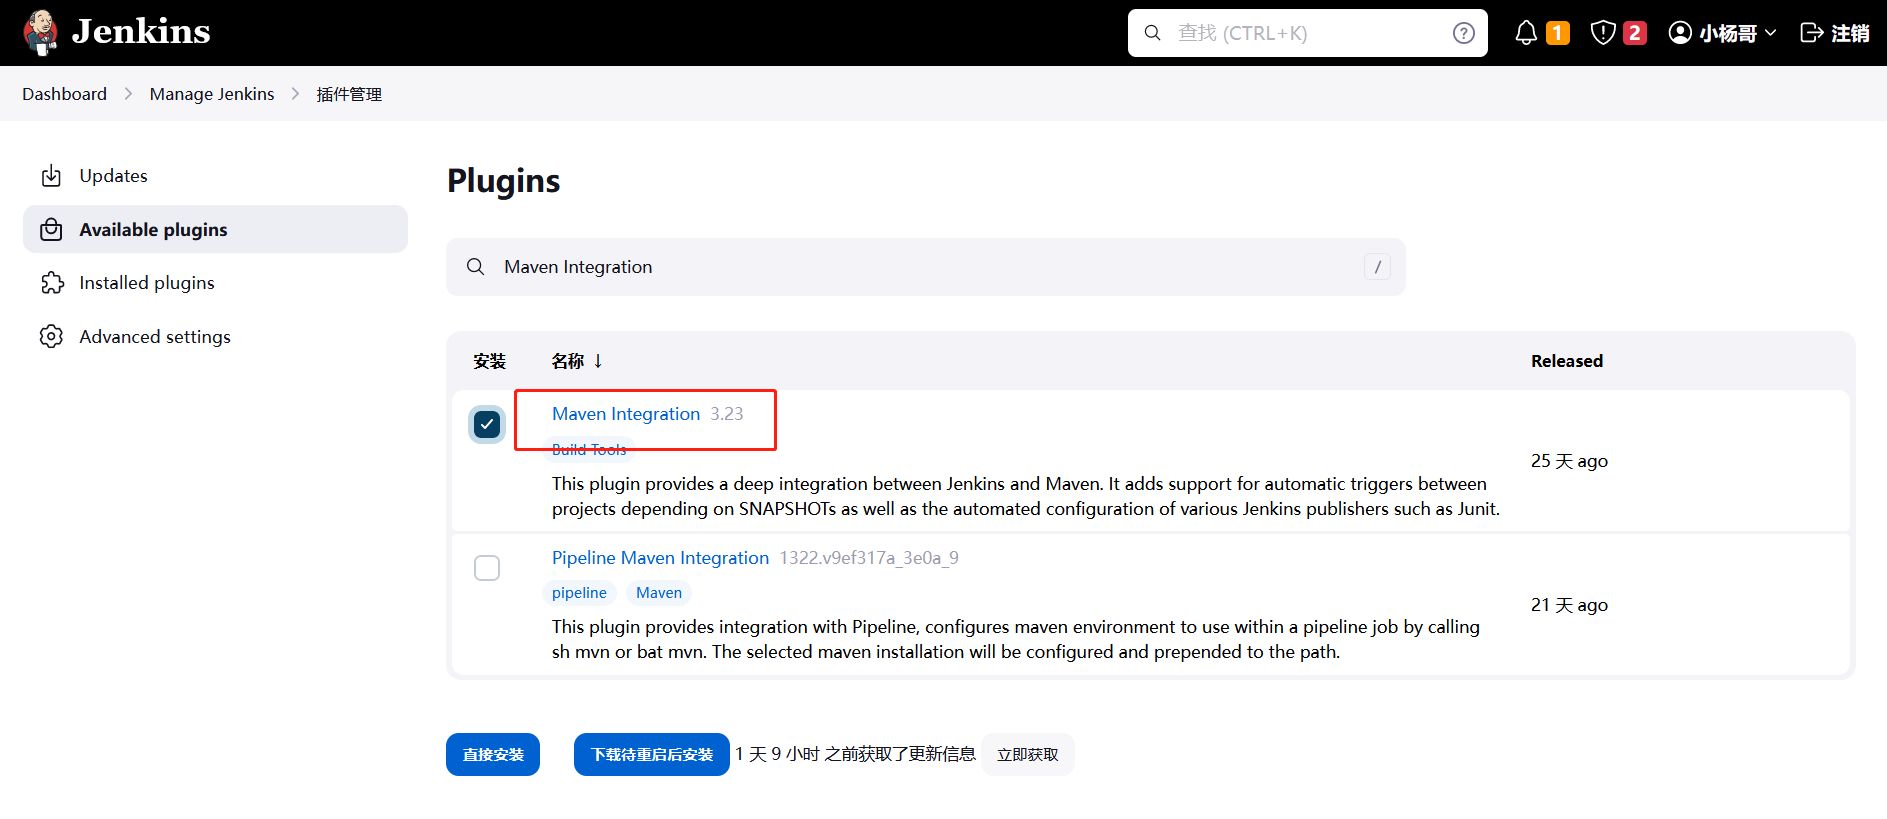Click the 21 天 ago release date

1569,605
